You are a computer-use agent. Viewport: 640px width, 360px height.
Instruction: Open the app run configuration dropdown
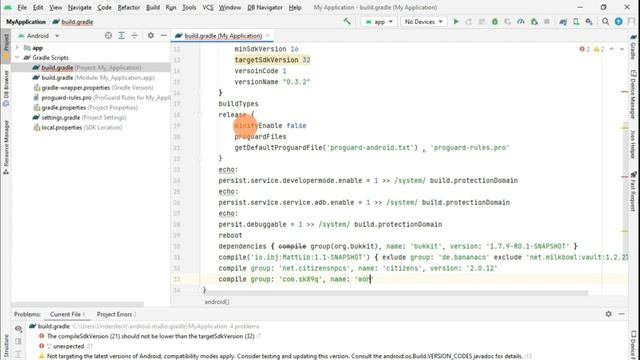[x=379, y=22]
